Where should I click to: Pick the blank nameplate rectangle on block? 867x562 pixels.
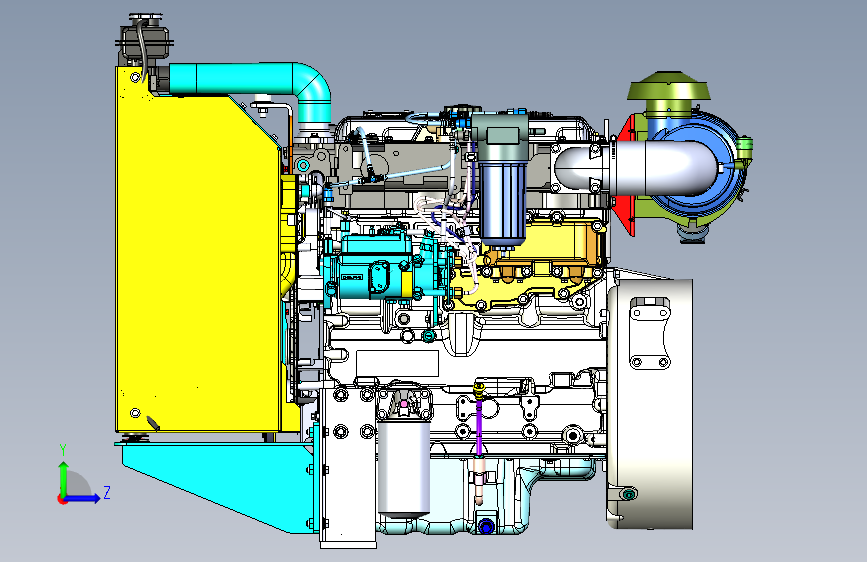click(397, 363)
